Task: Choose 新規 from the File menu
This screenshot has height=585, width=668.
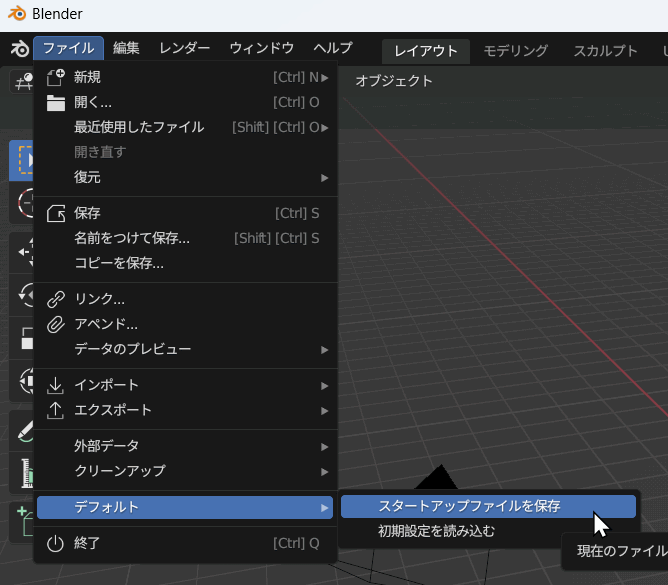Action: (x=185, y=78)
